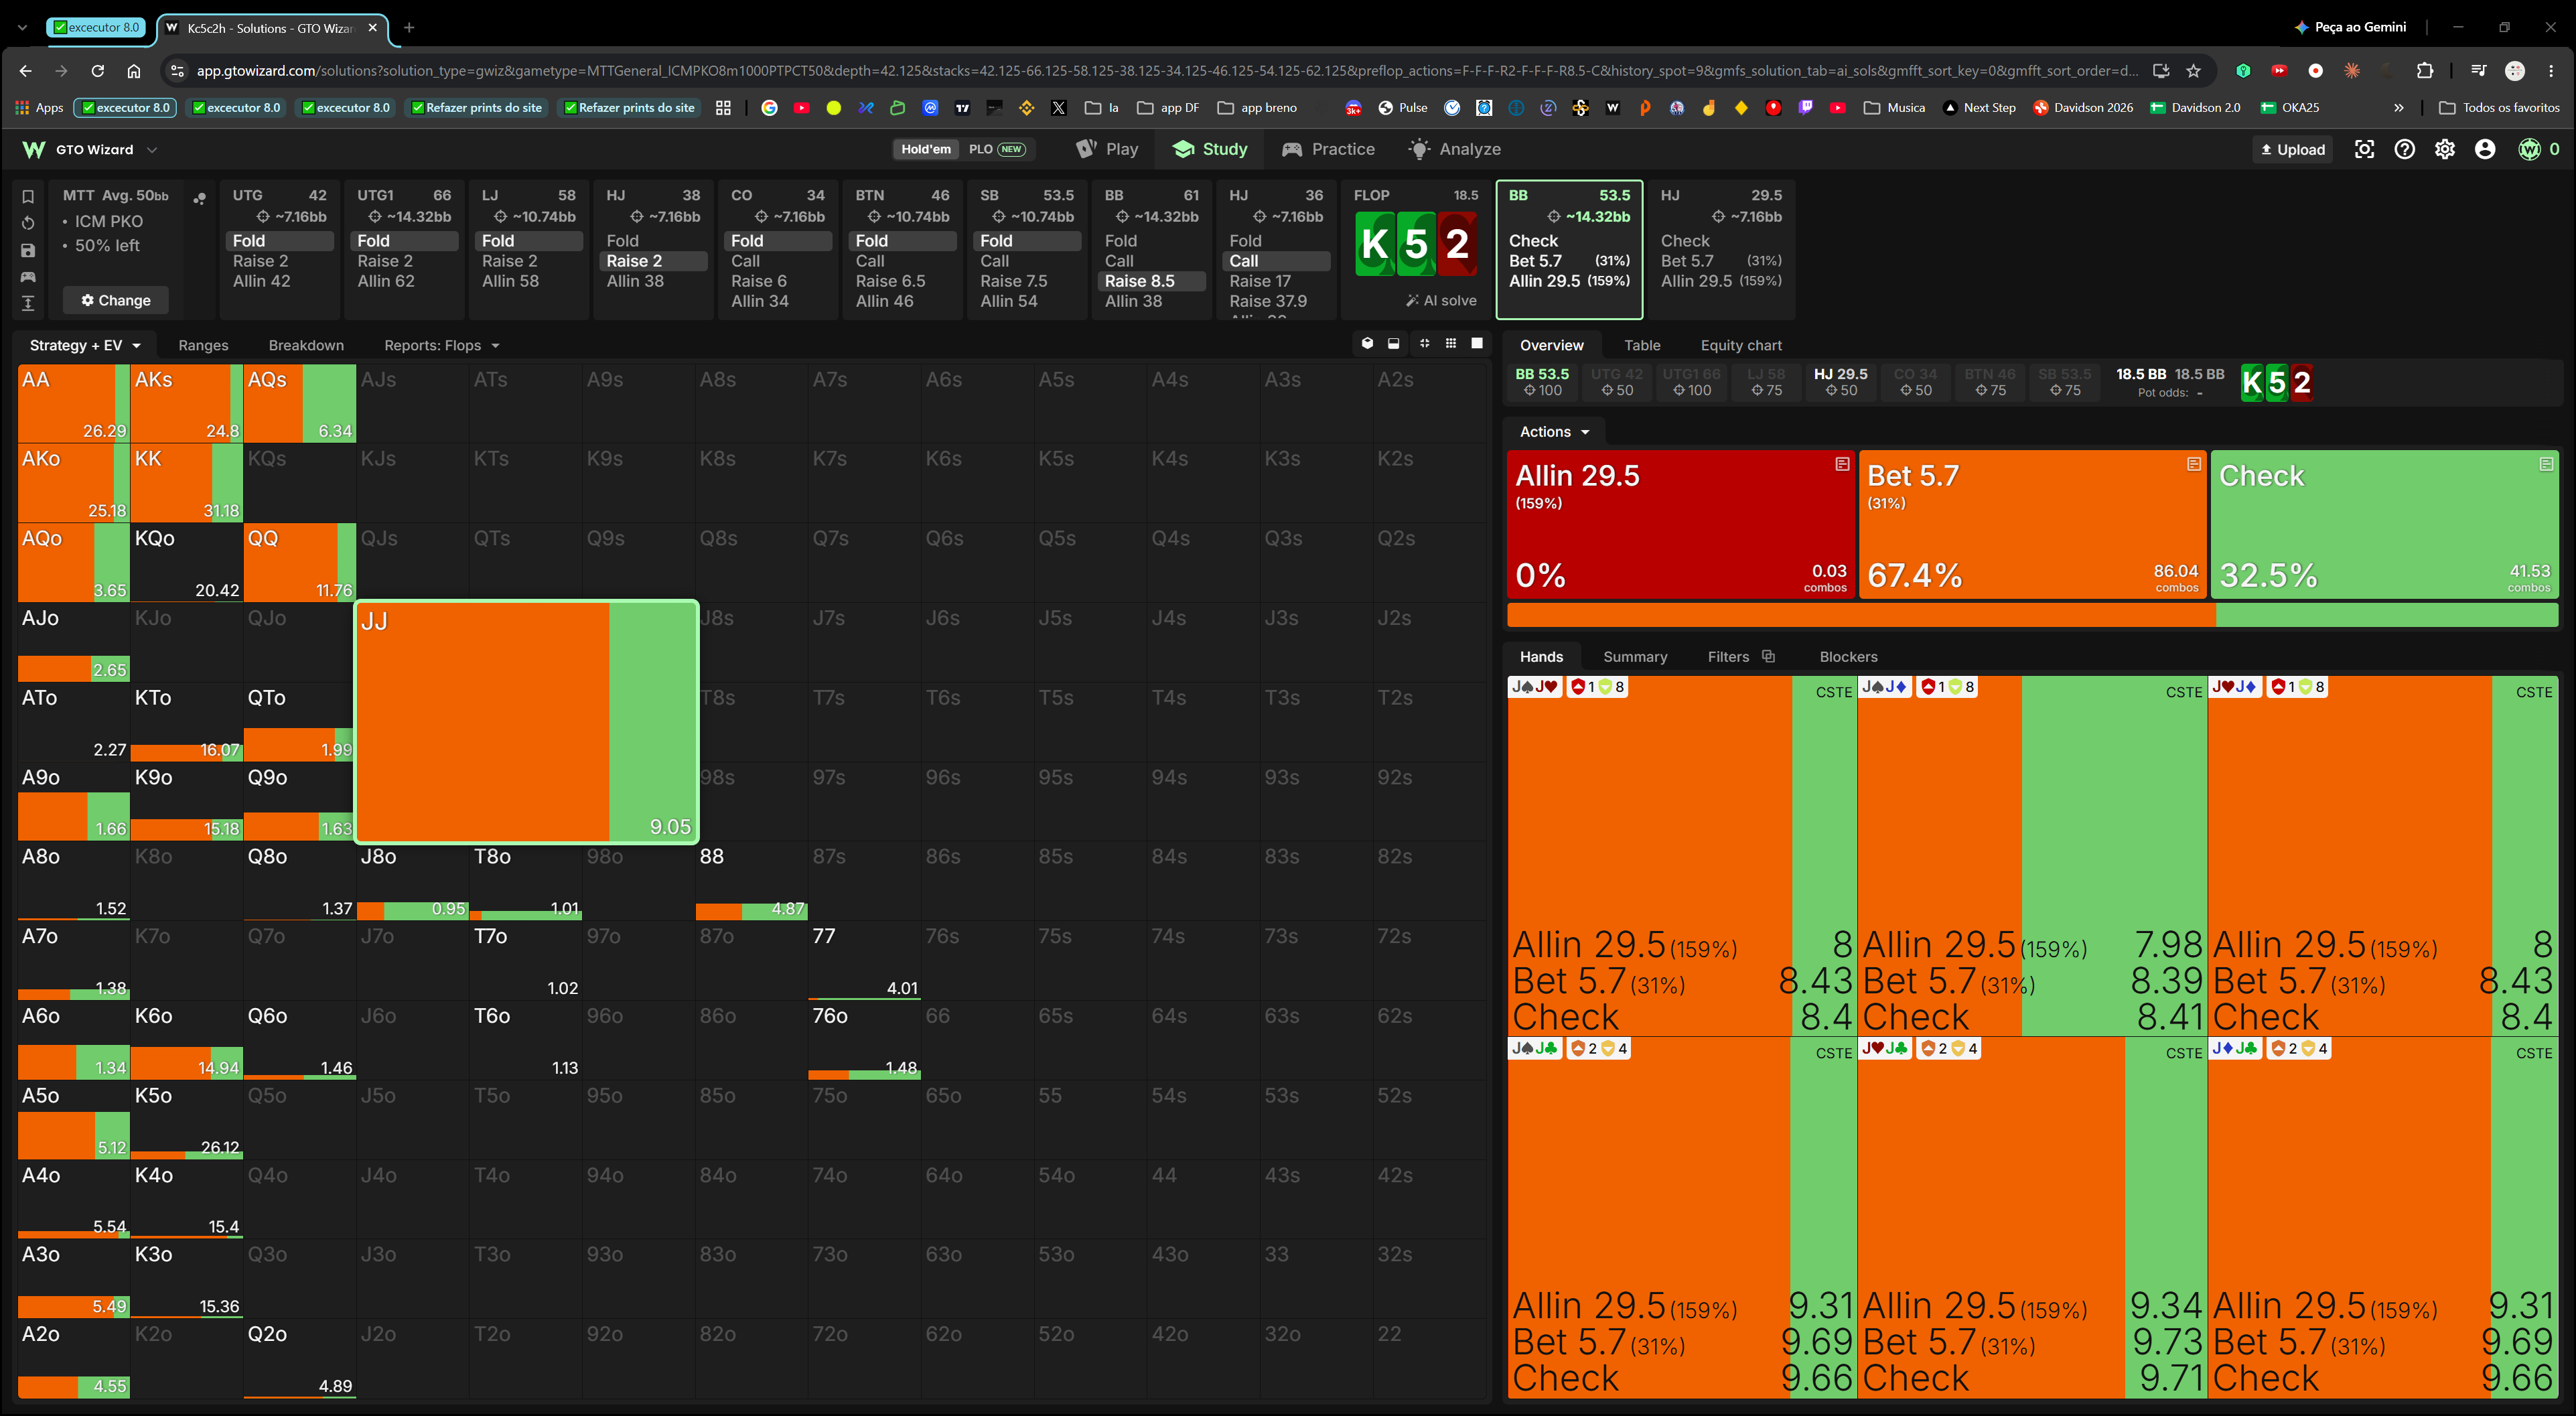Screen dimensions: 2576x1416
Task: Open the GTO Wizard settings gear
Action: click(2444, 149)
